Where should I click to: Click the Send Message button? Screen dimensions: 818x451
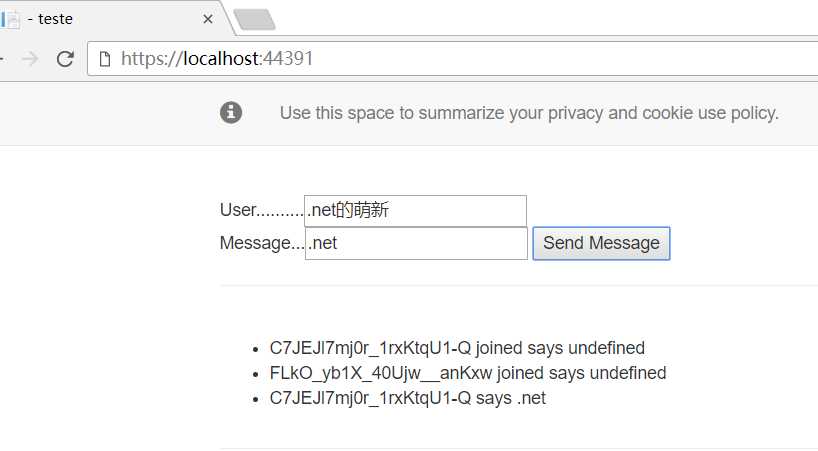click(602, 243)
